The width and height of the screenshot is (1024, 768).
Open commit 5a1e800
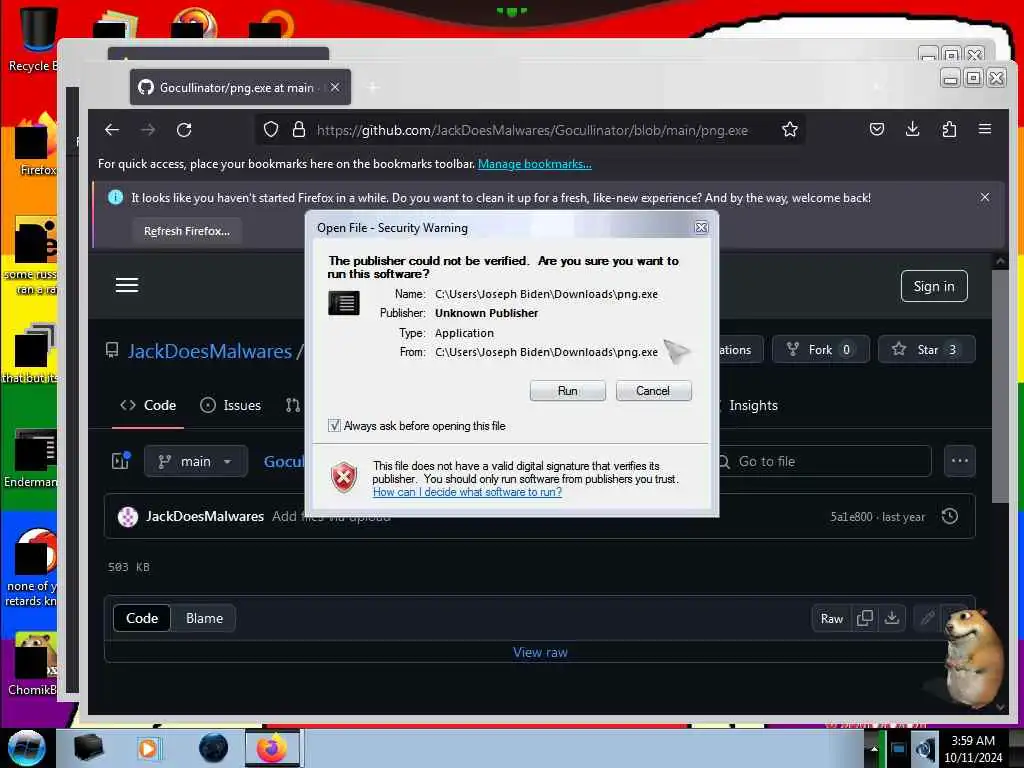(851, 517)
